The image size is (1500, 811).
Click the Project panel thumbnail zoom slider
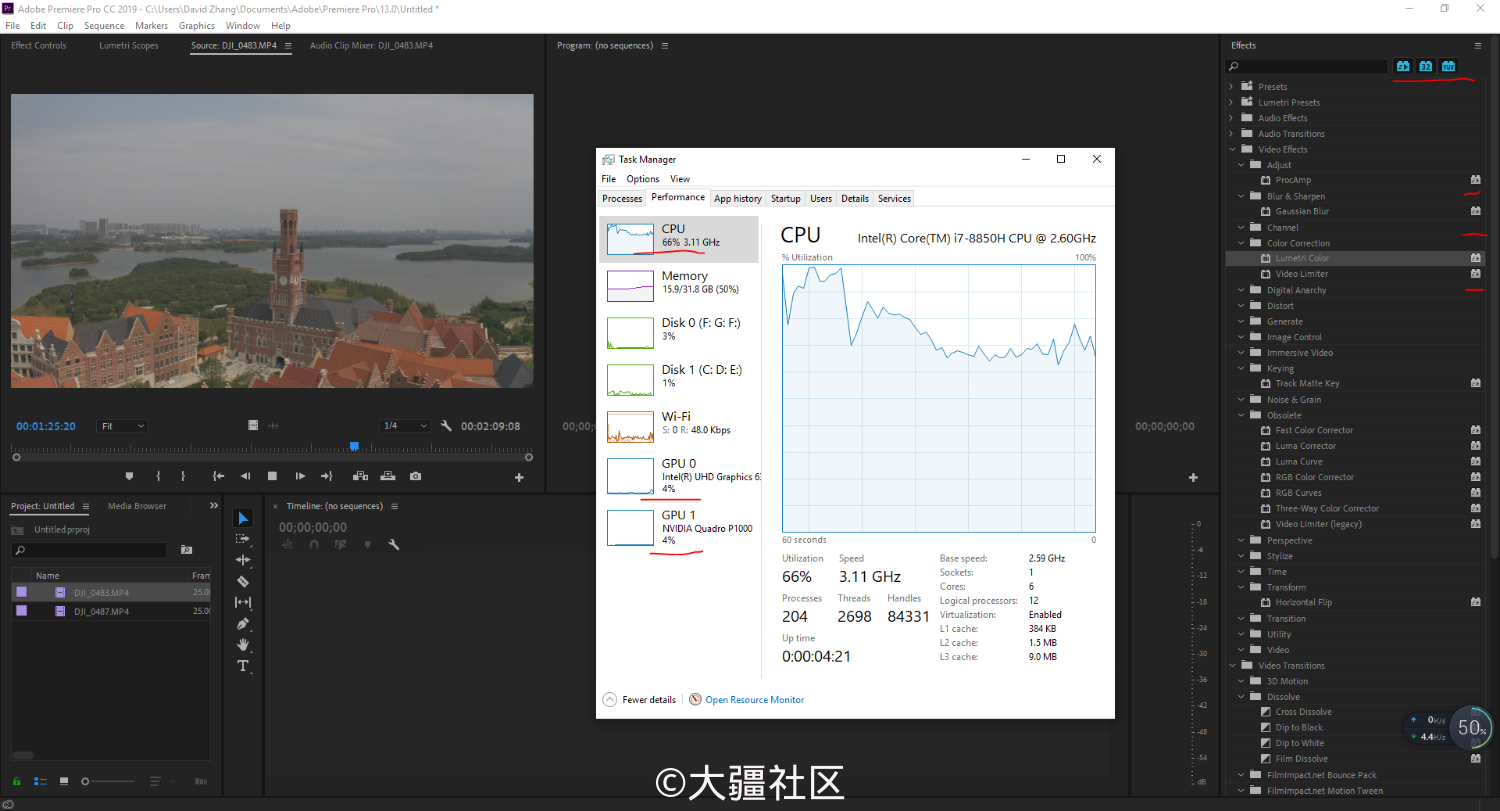pos(110,781)
